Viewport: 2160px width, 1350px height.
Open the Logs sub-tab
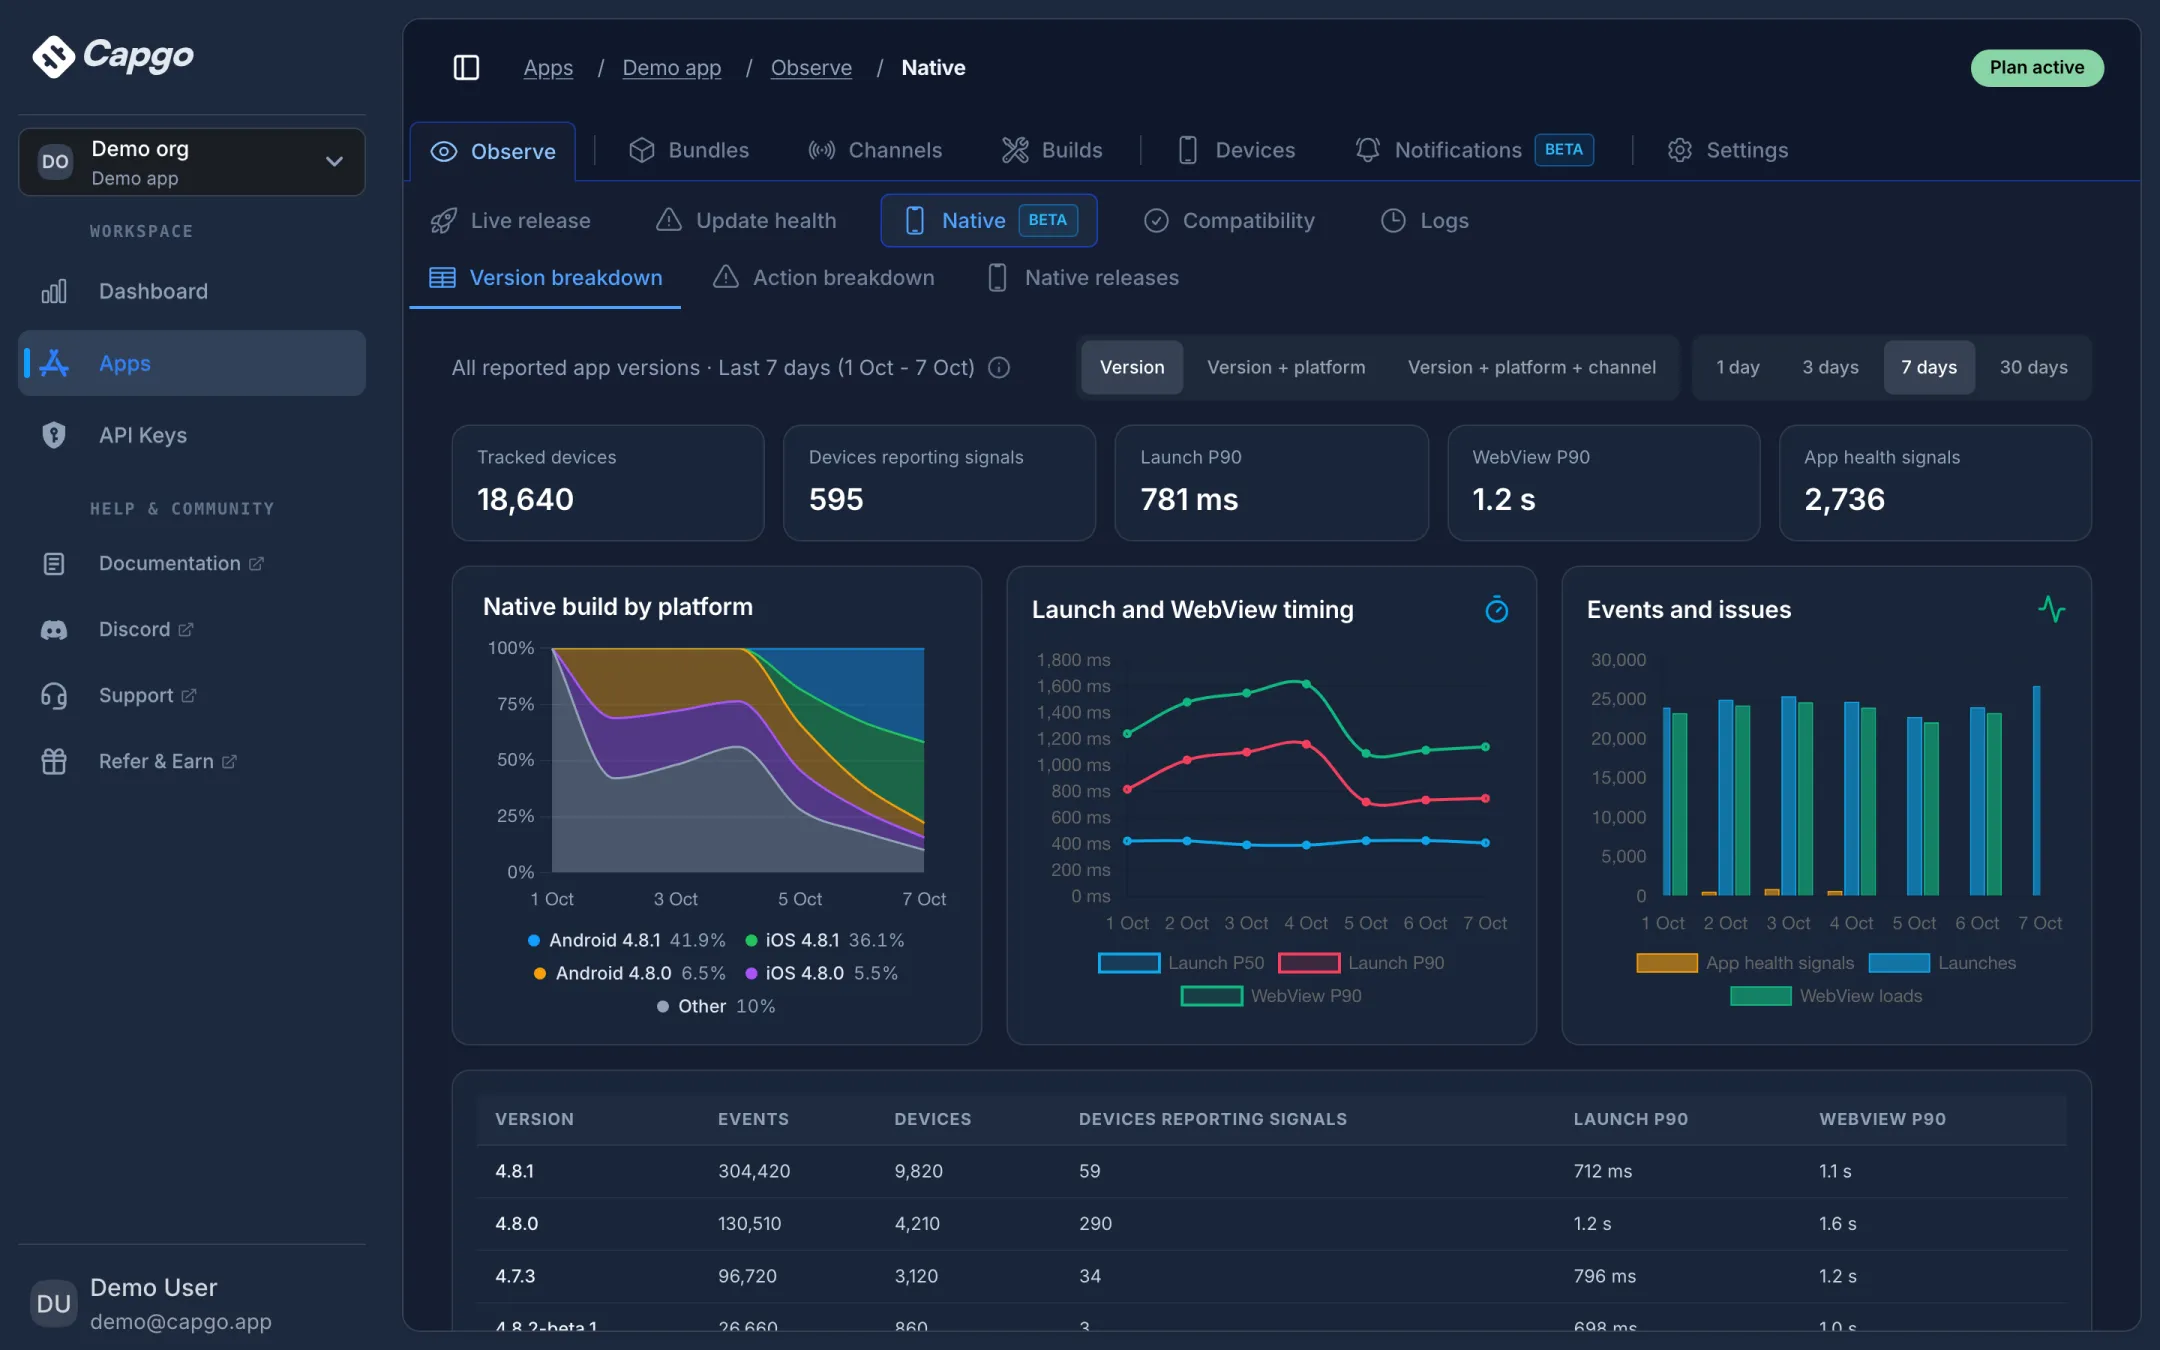point(1425,220)
